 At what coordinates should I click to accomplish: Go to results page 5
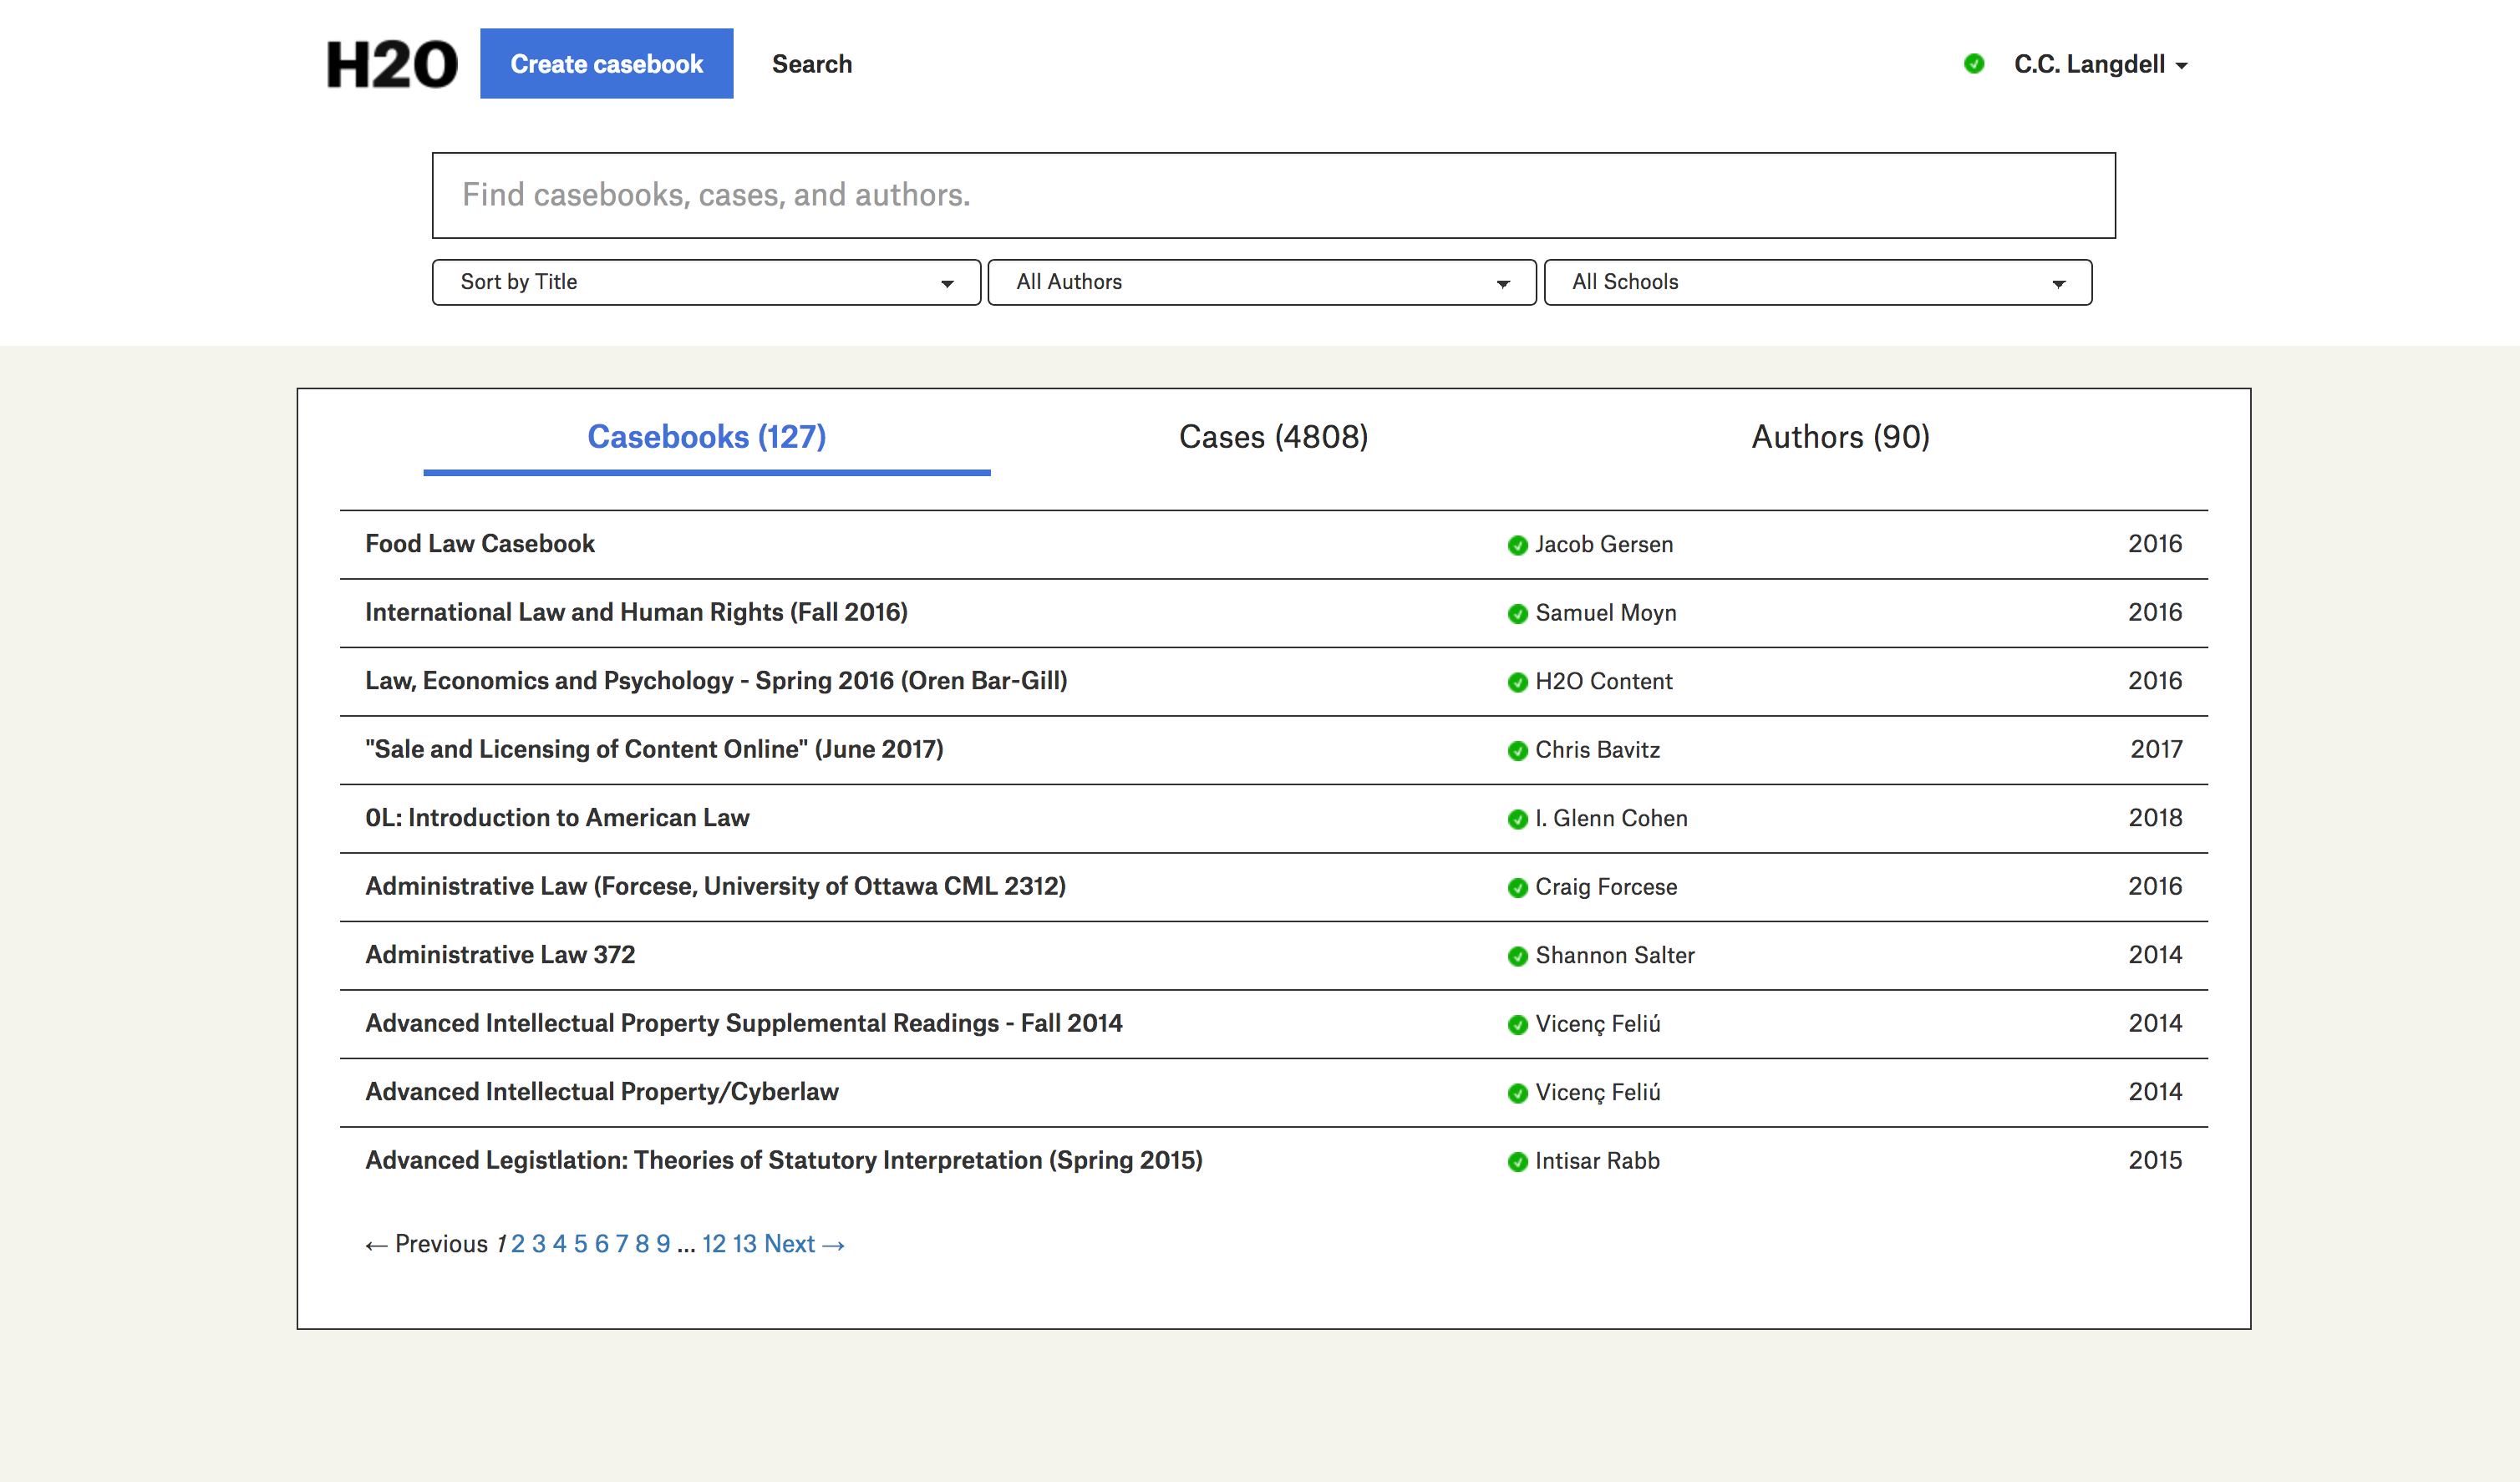(x=580, y=1244)
